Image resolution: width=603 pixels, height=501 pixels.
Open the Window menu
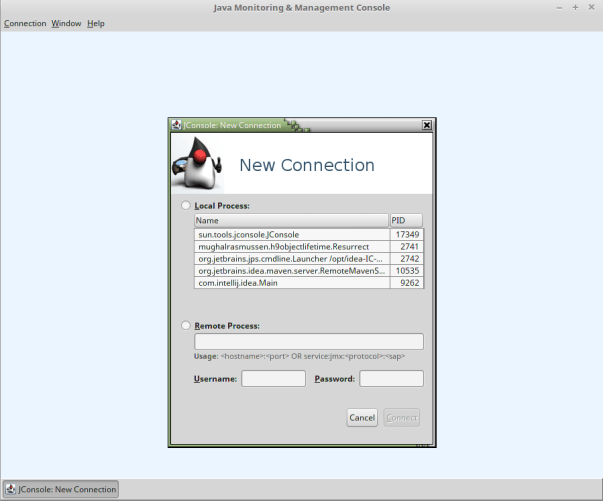pos(67,23)
